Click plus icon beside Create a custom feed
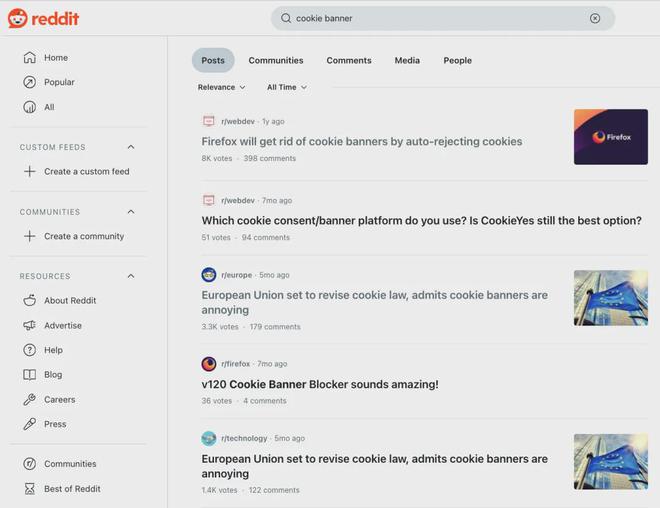The image size is (660, 508). pyautogui.click(x=29, y=171)
